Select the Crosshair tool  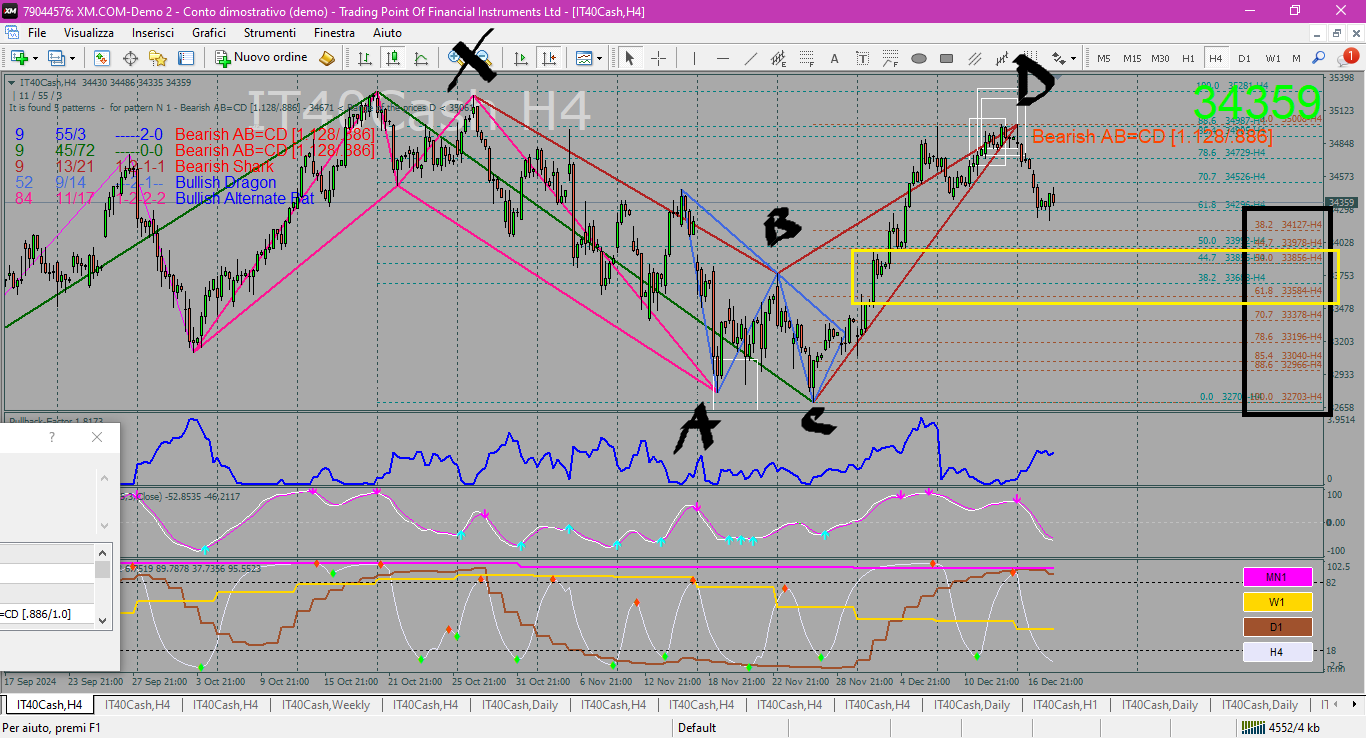point(659,58)
